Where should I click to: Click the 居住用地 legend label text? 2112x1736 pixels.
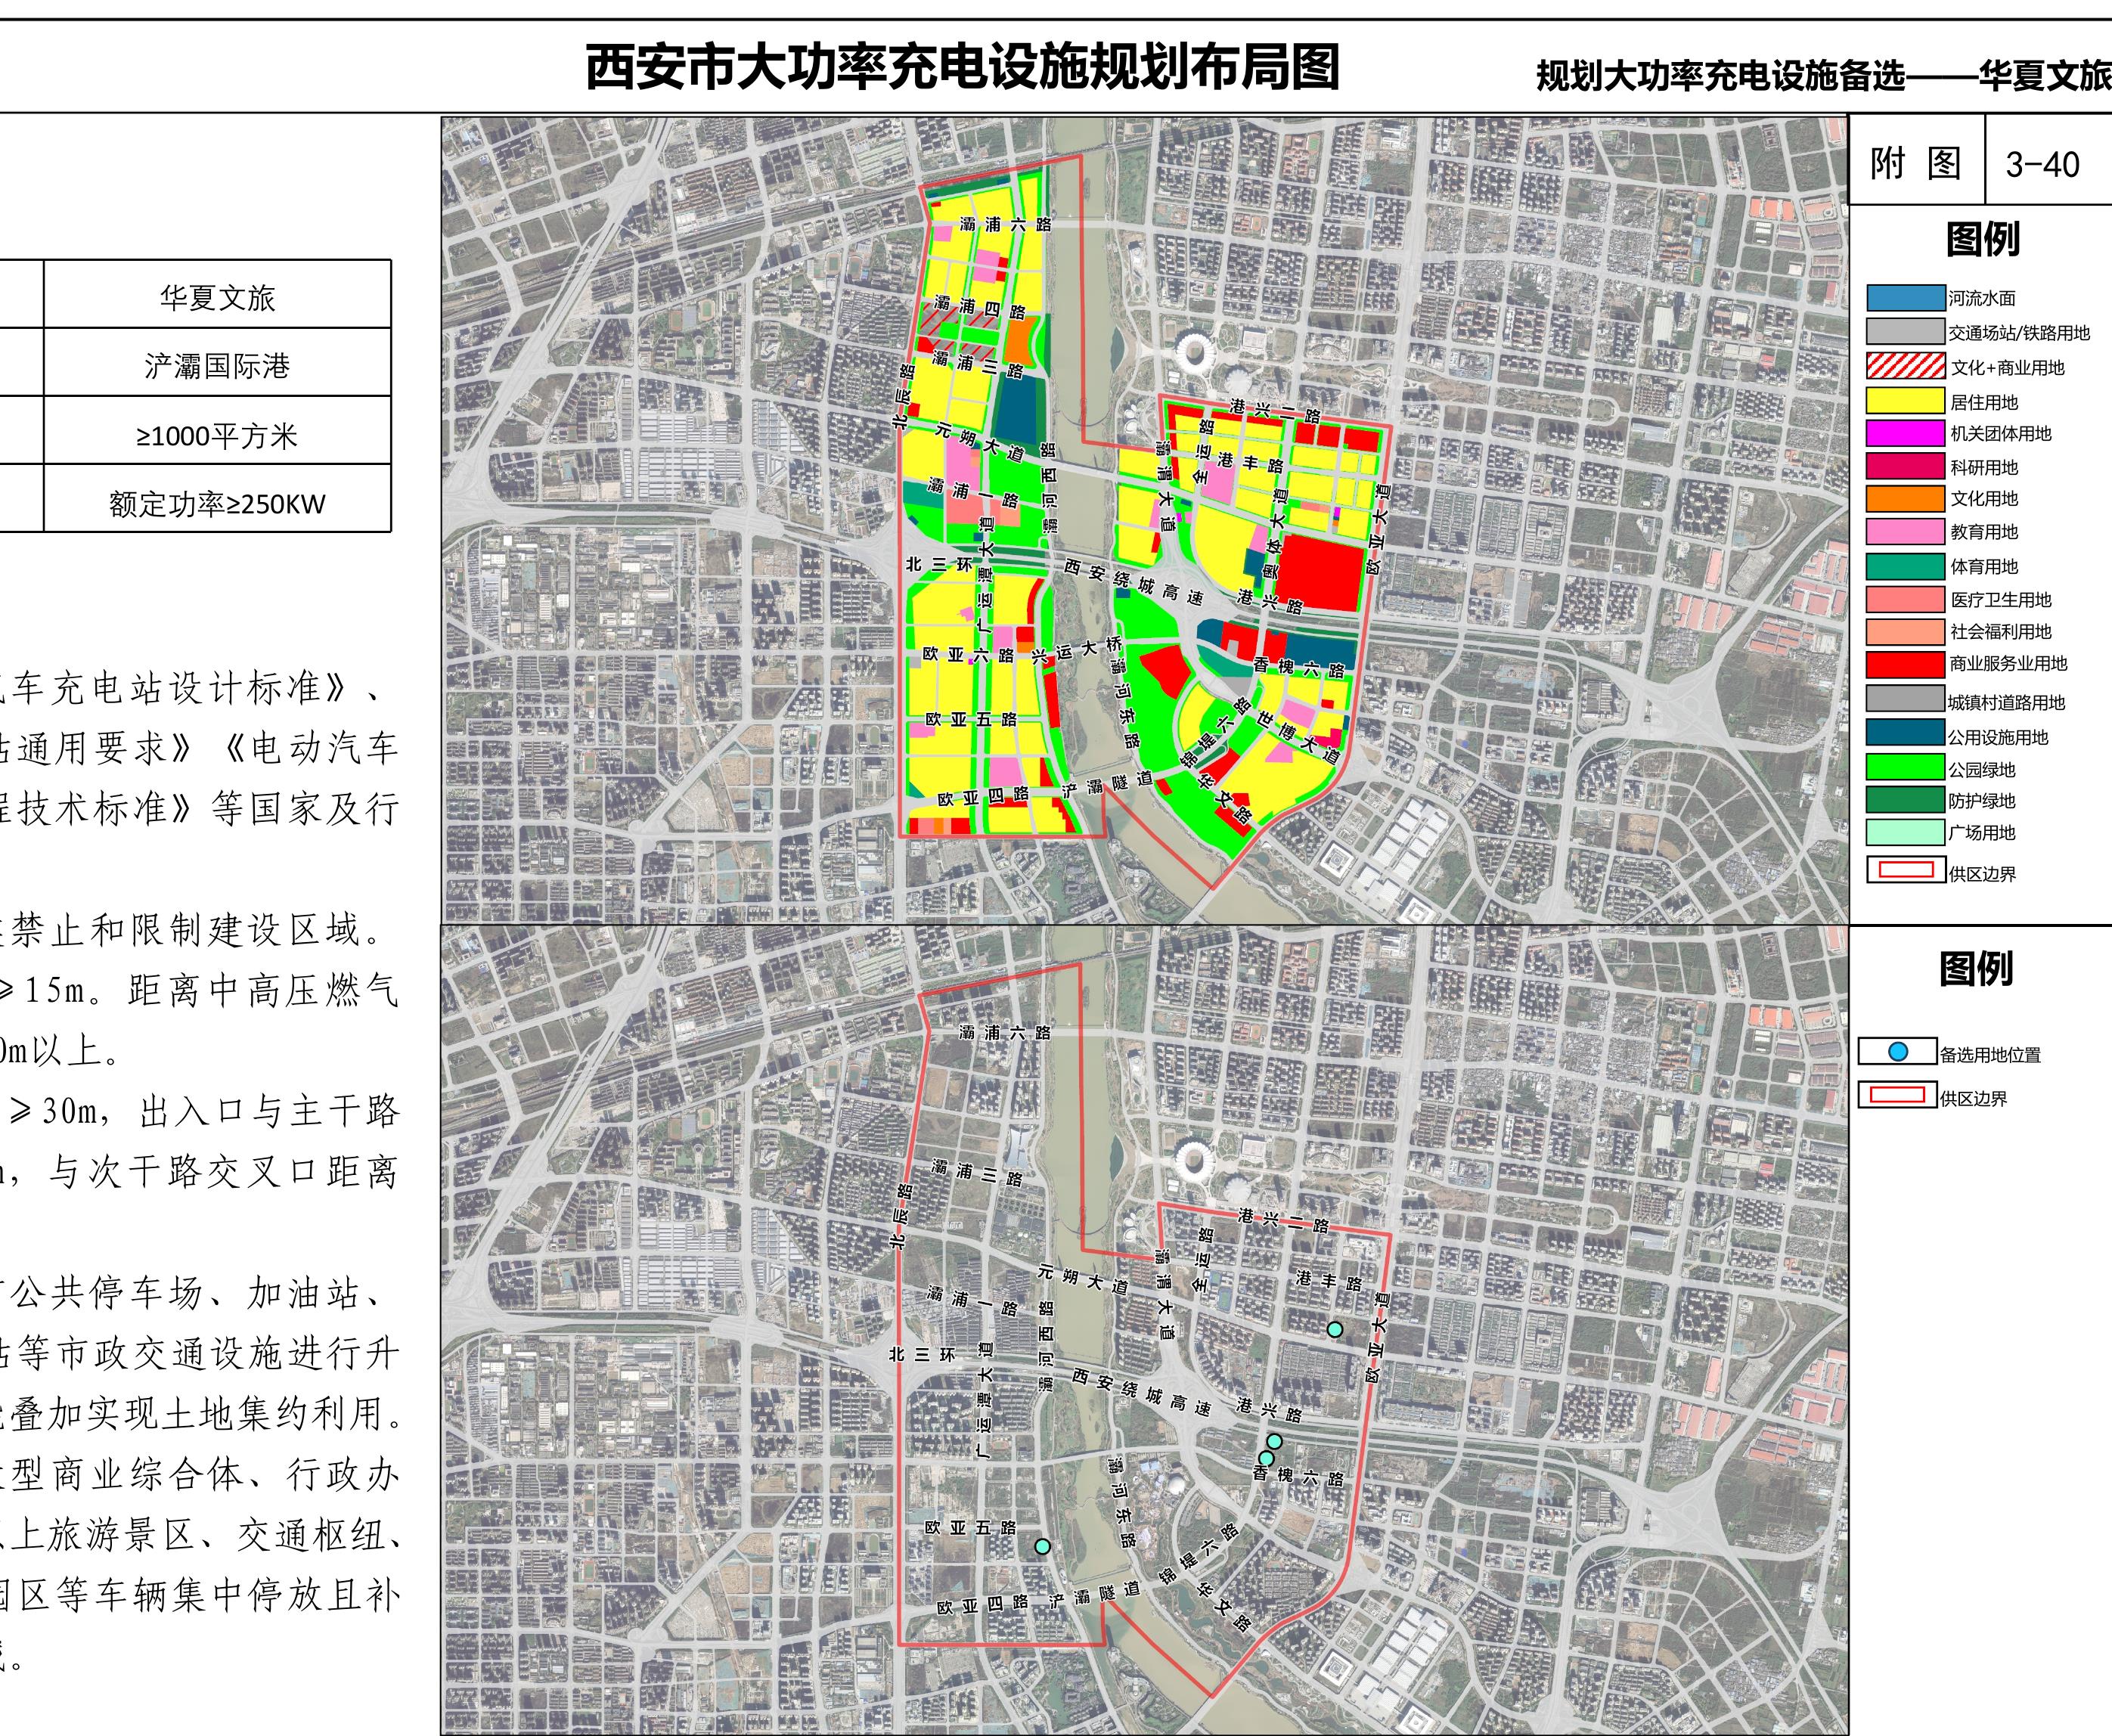tap(1984, 402)
